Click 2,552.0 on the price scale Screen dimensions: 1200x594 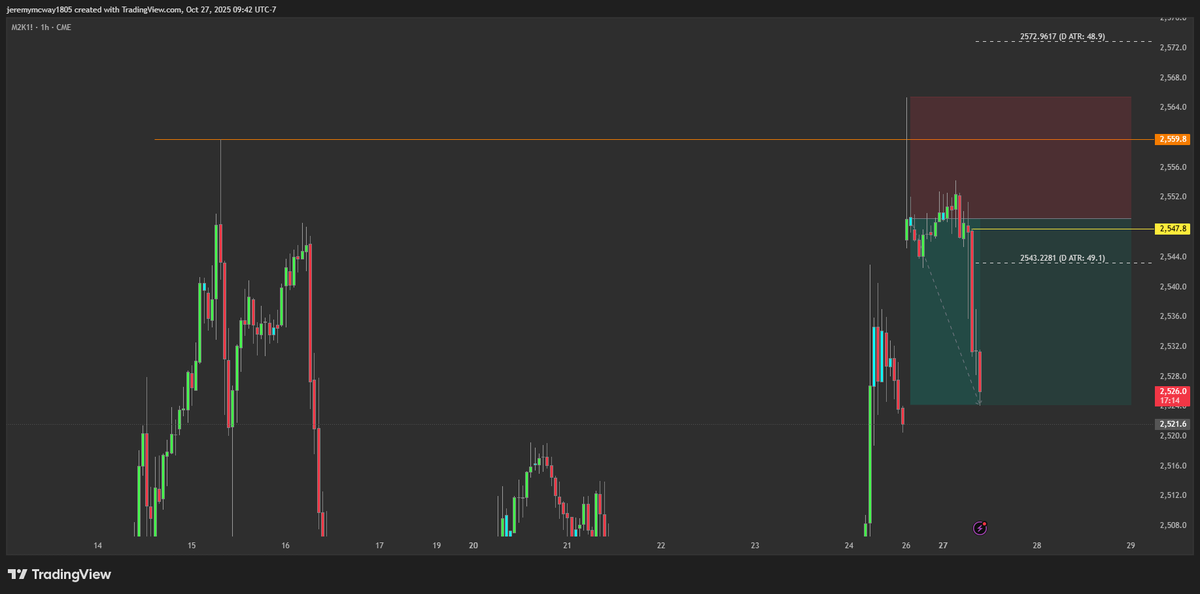1173,197
